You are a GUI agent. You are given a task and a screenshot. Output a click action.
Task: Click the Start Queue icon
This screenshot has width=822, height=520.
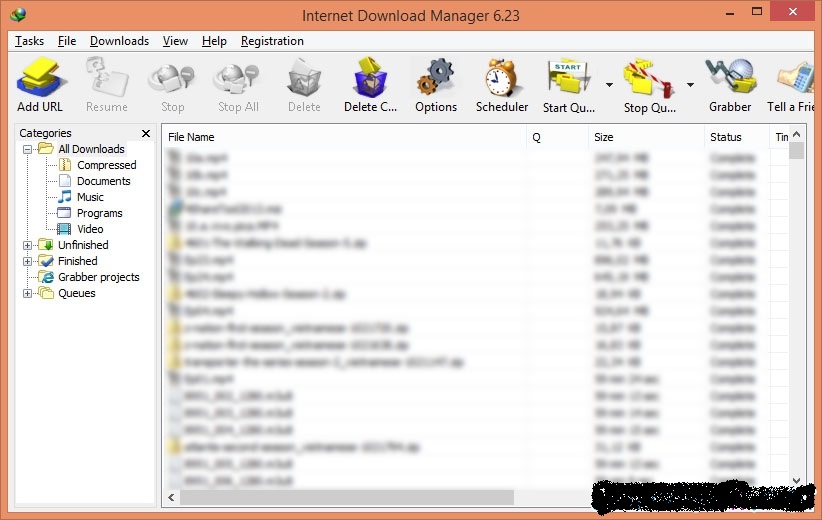[568, 78]
